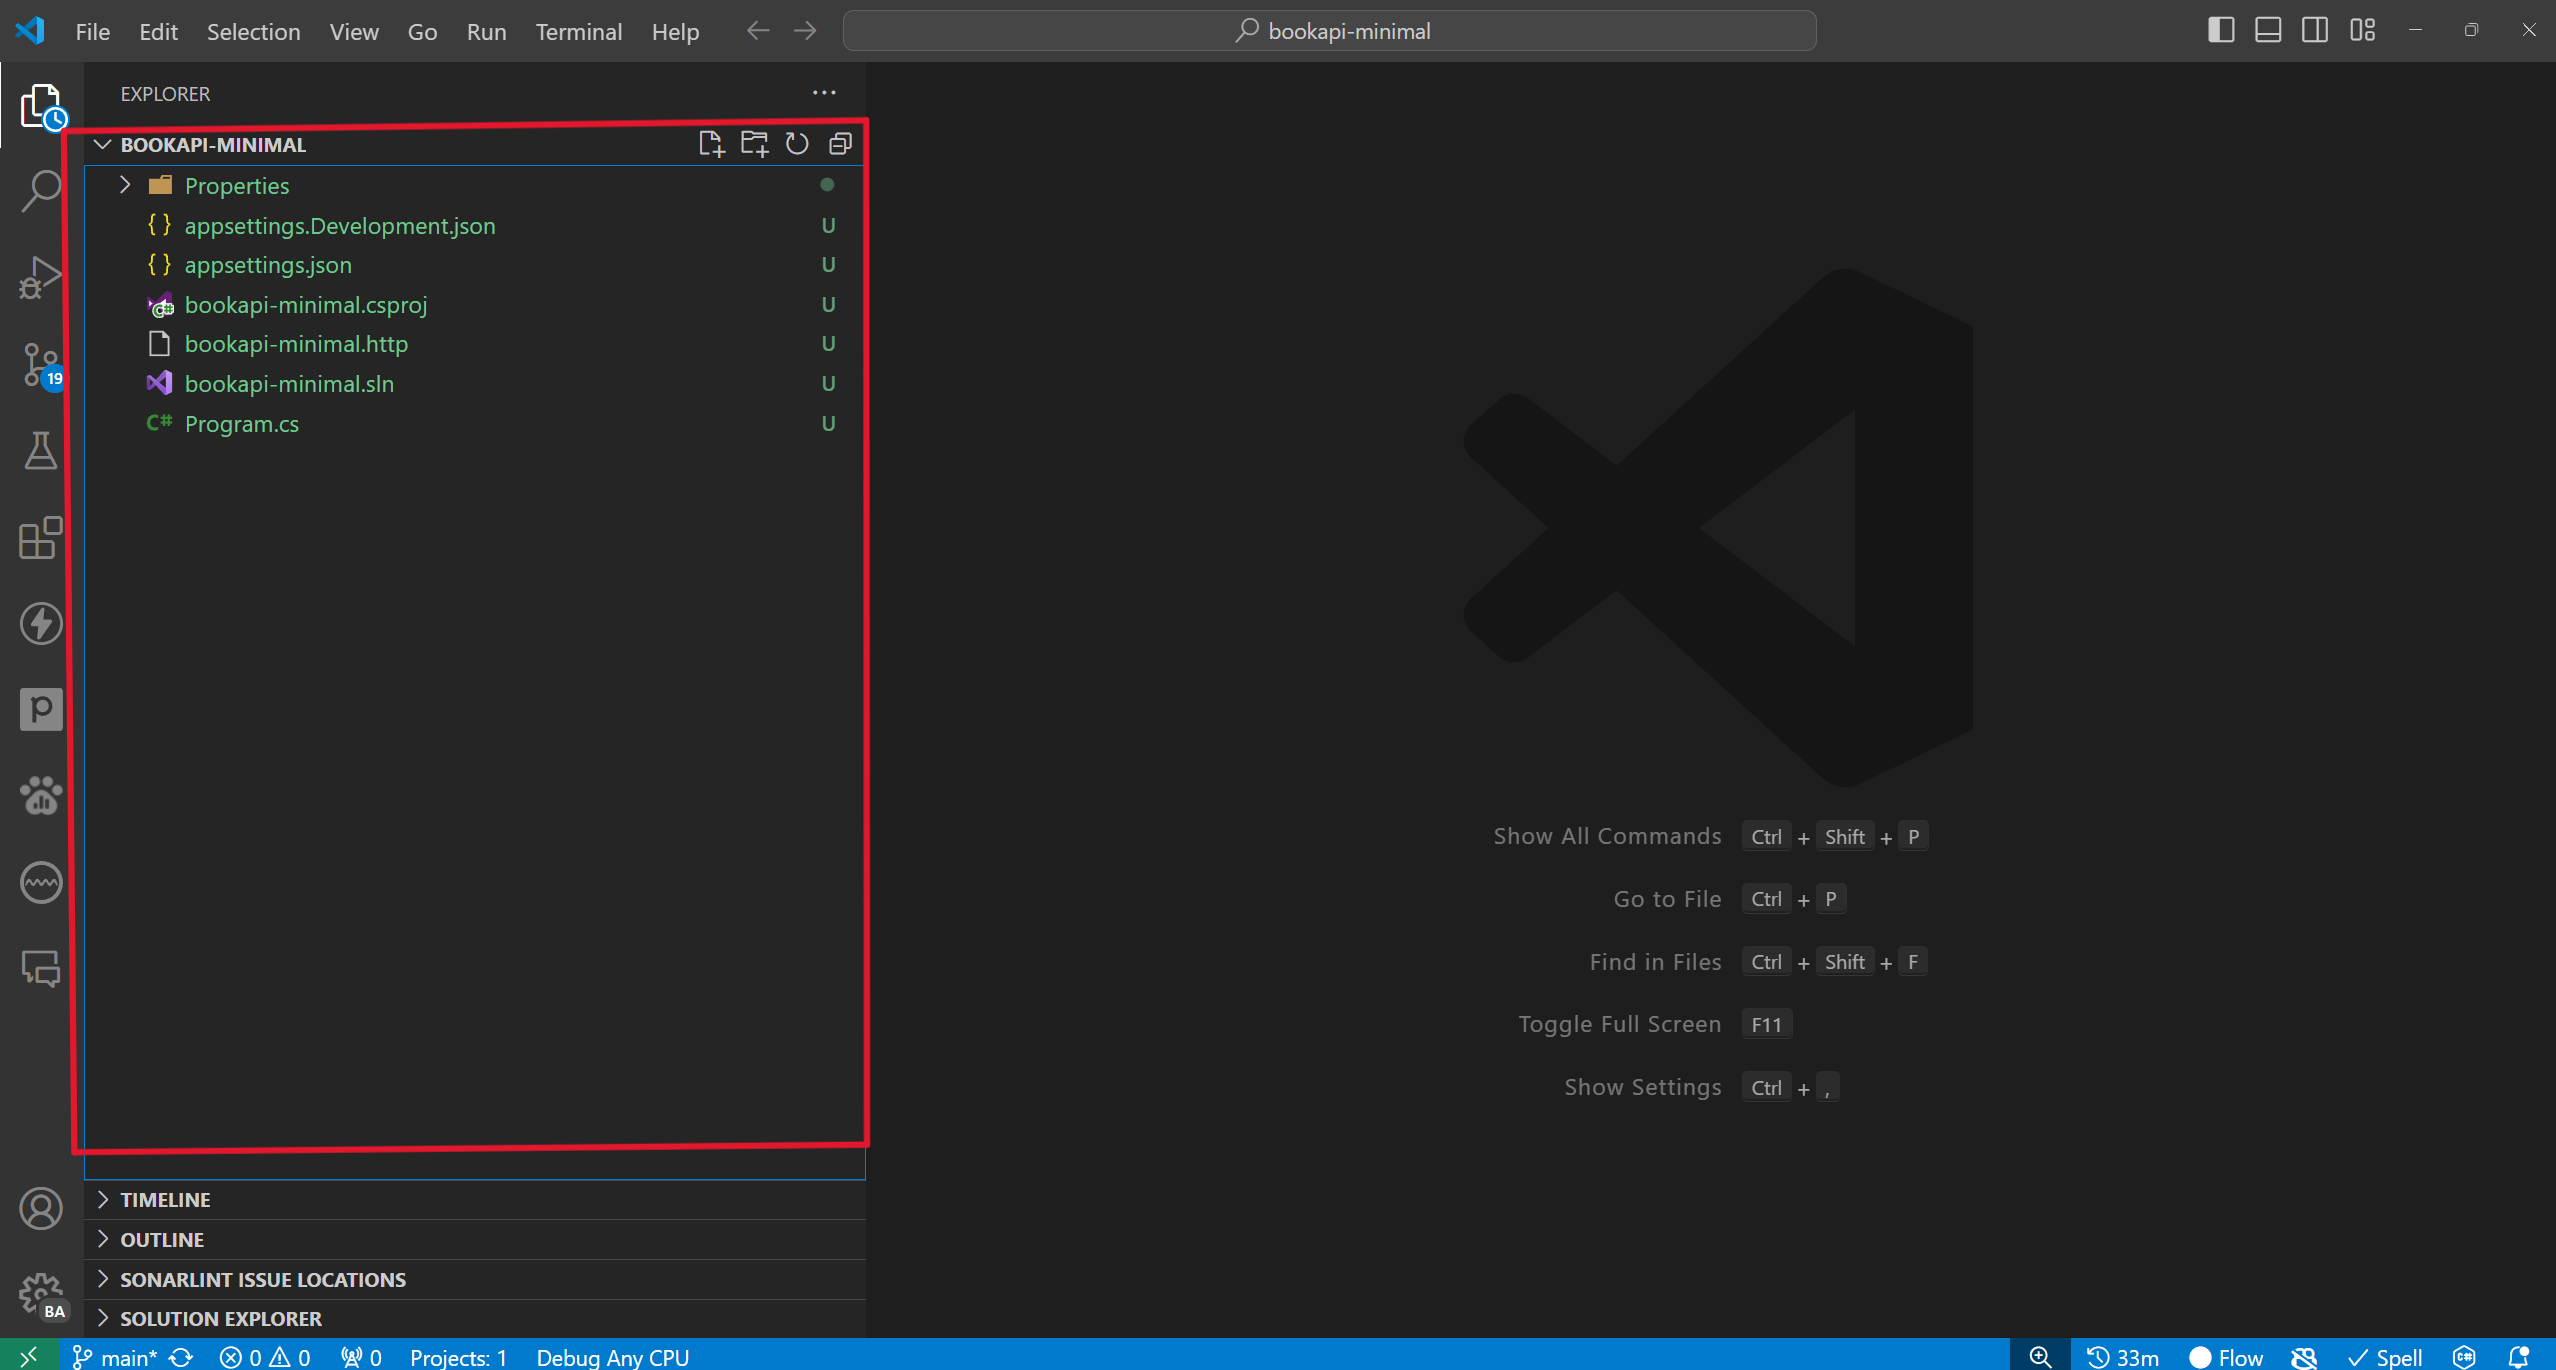Open the Search view
Viewport: 2556px width, 1370px height.
coord(41,191)
